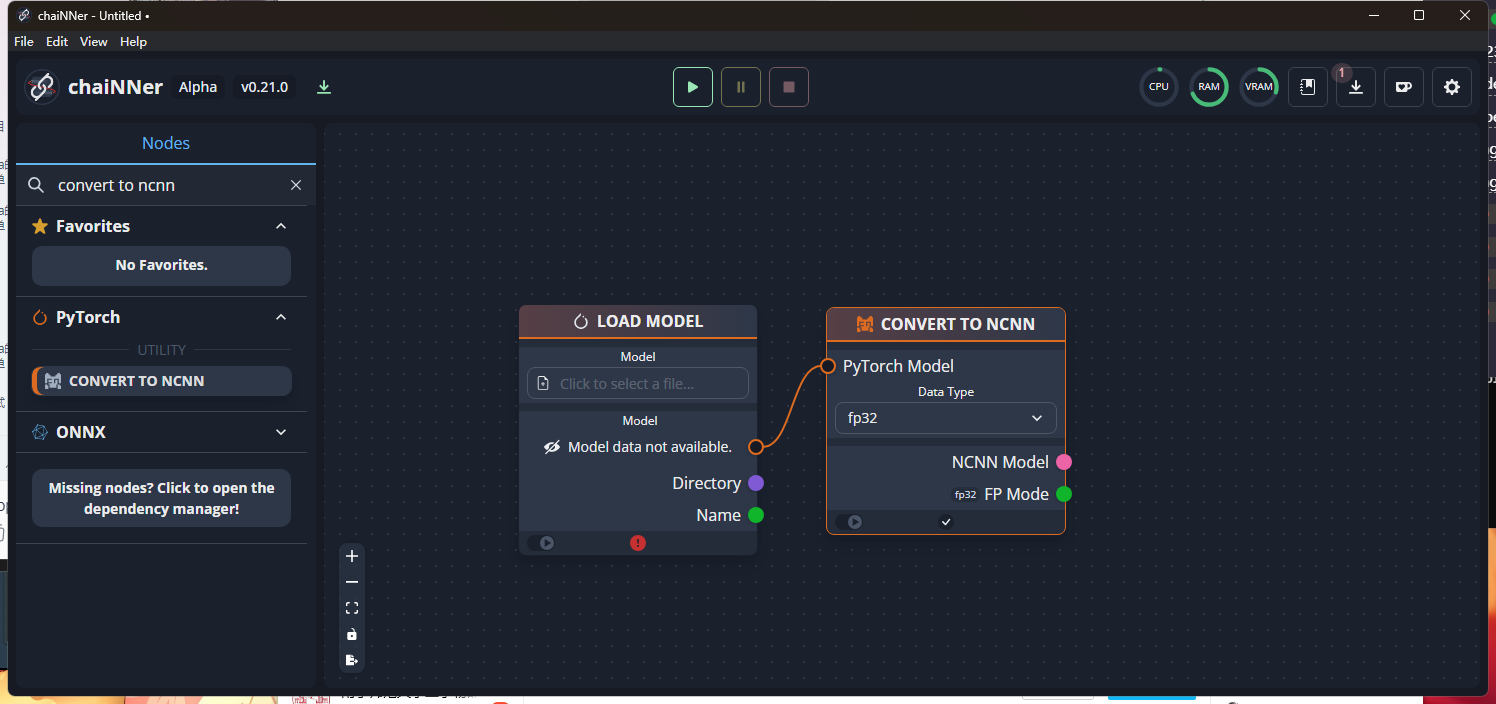
Task: Open the node documentation button
Action: coord(1307,87)
